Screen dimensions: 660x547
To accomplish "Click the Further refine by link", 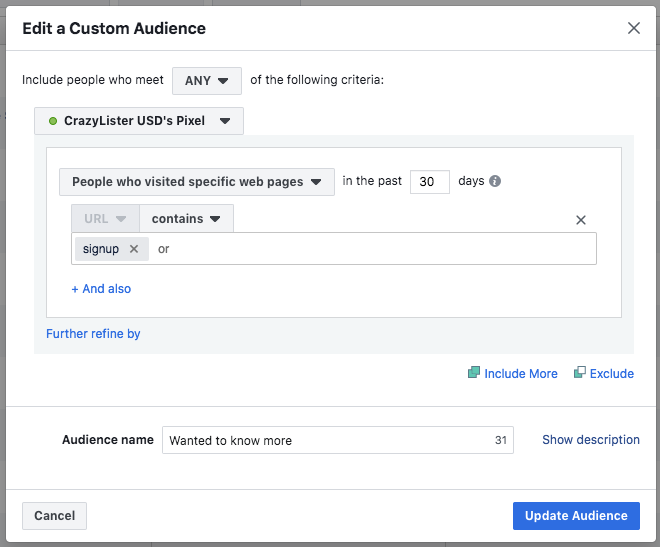I will pyautogui.click(x=93, y=334).
